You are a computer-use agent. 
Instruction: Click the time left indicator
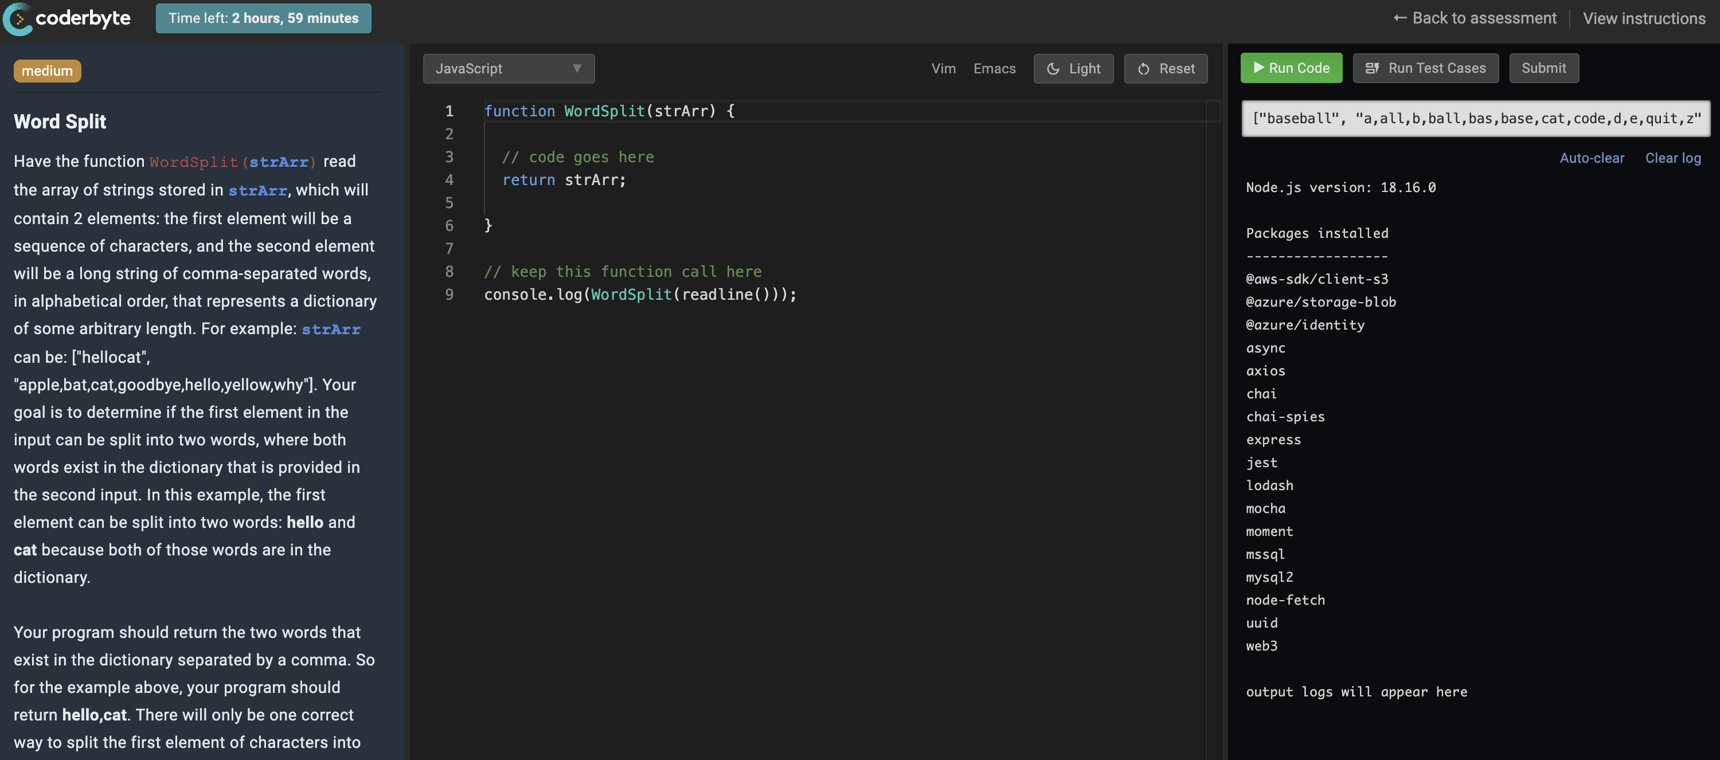(x=263, y=18)
